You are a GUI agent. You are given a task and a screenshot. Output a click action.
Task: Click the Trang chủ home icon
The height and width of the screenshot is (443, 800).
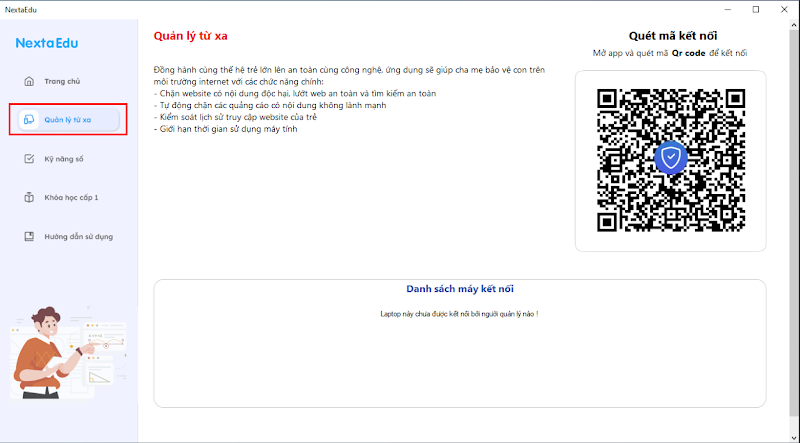pos(29,81)
